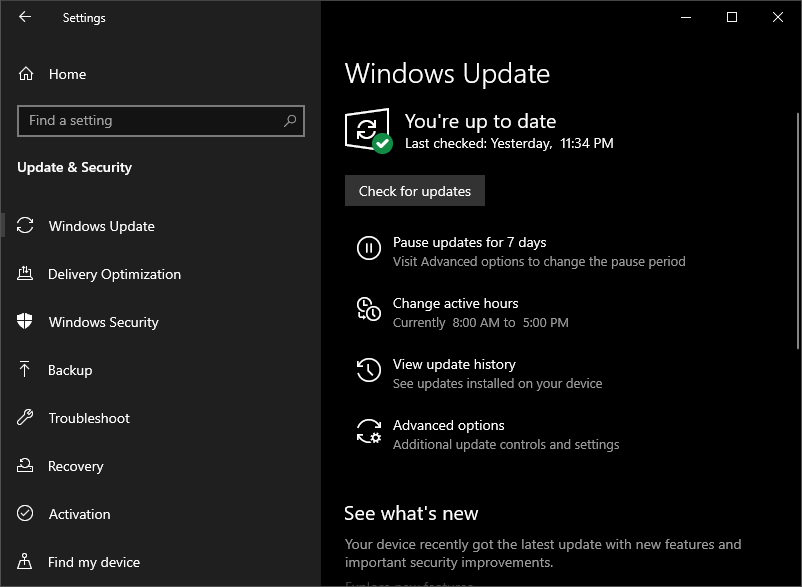Click the pause circle icon

pos(369,248)
